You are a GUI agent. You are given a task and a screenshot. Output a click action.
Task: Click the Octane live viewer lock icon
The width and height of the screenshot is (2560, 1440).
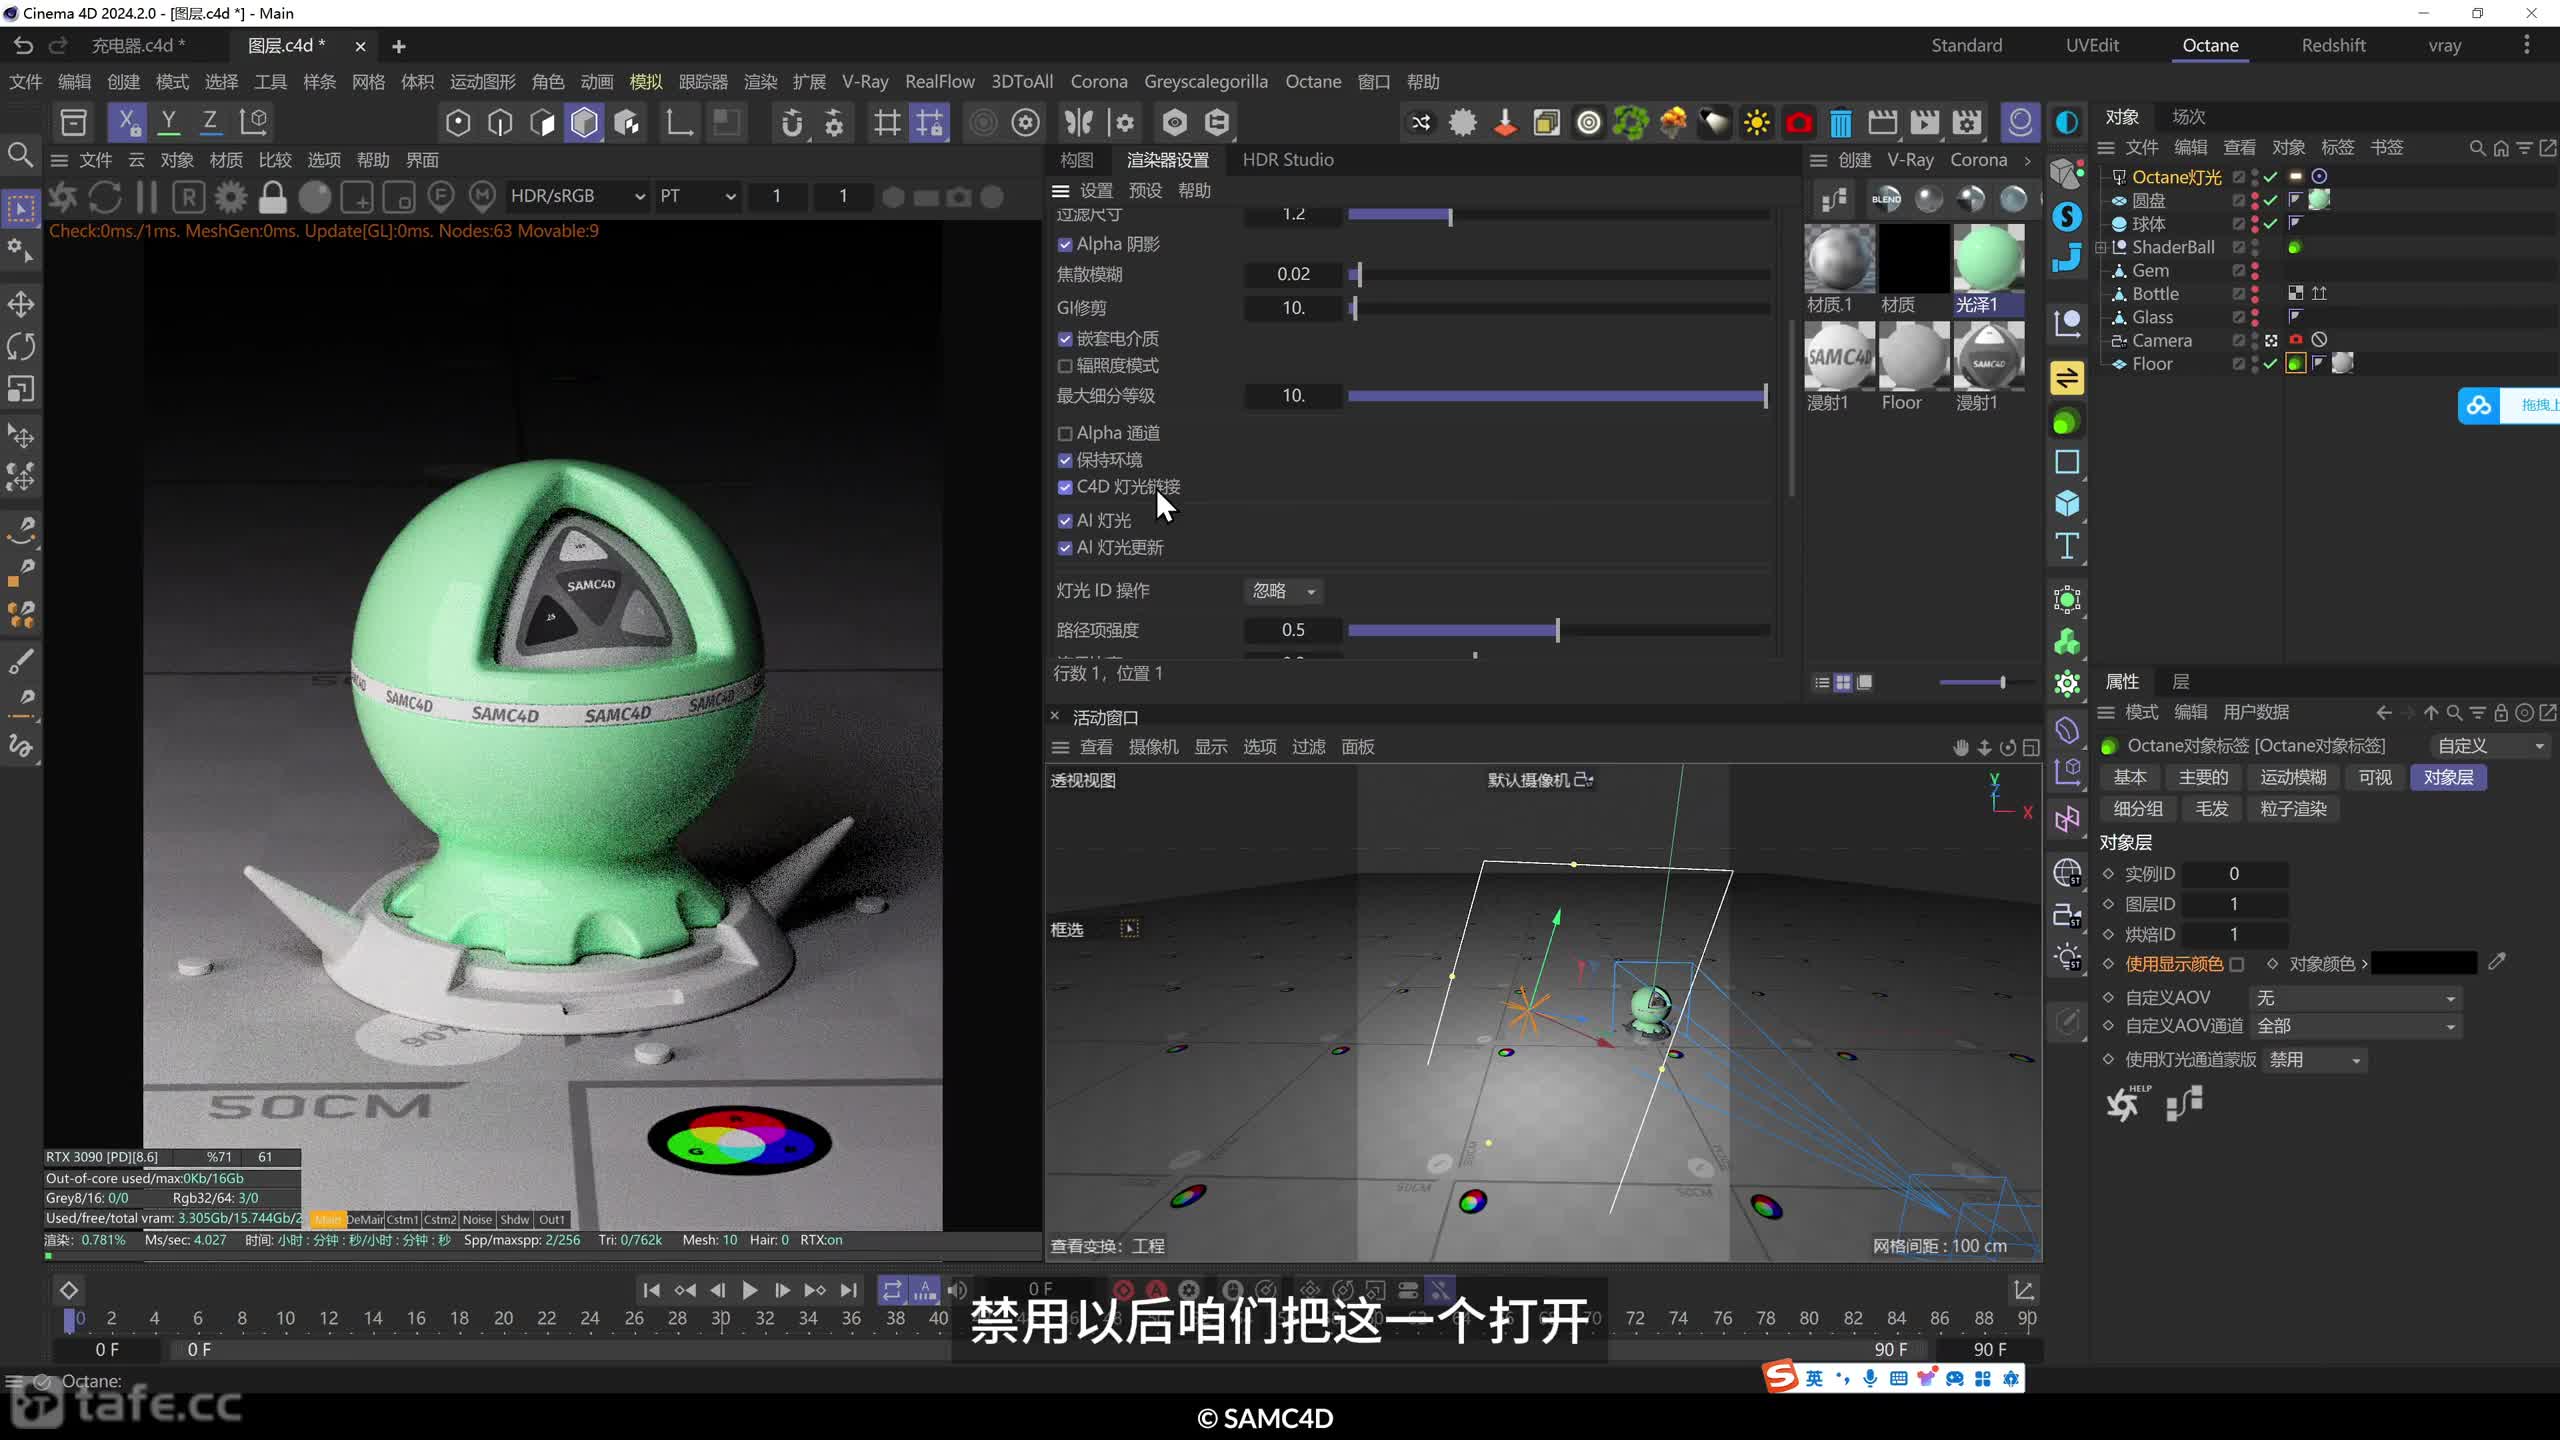(x=272, y=197)
